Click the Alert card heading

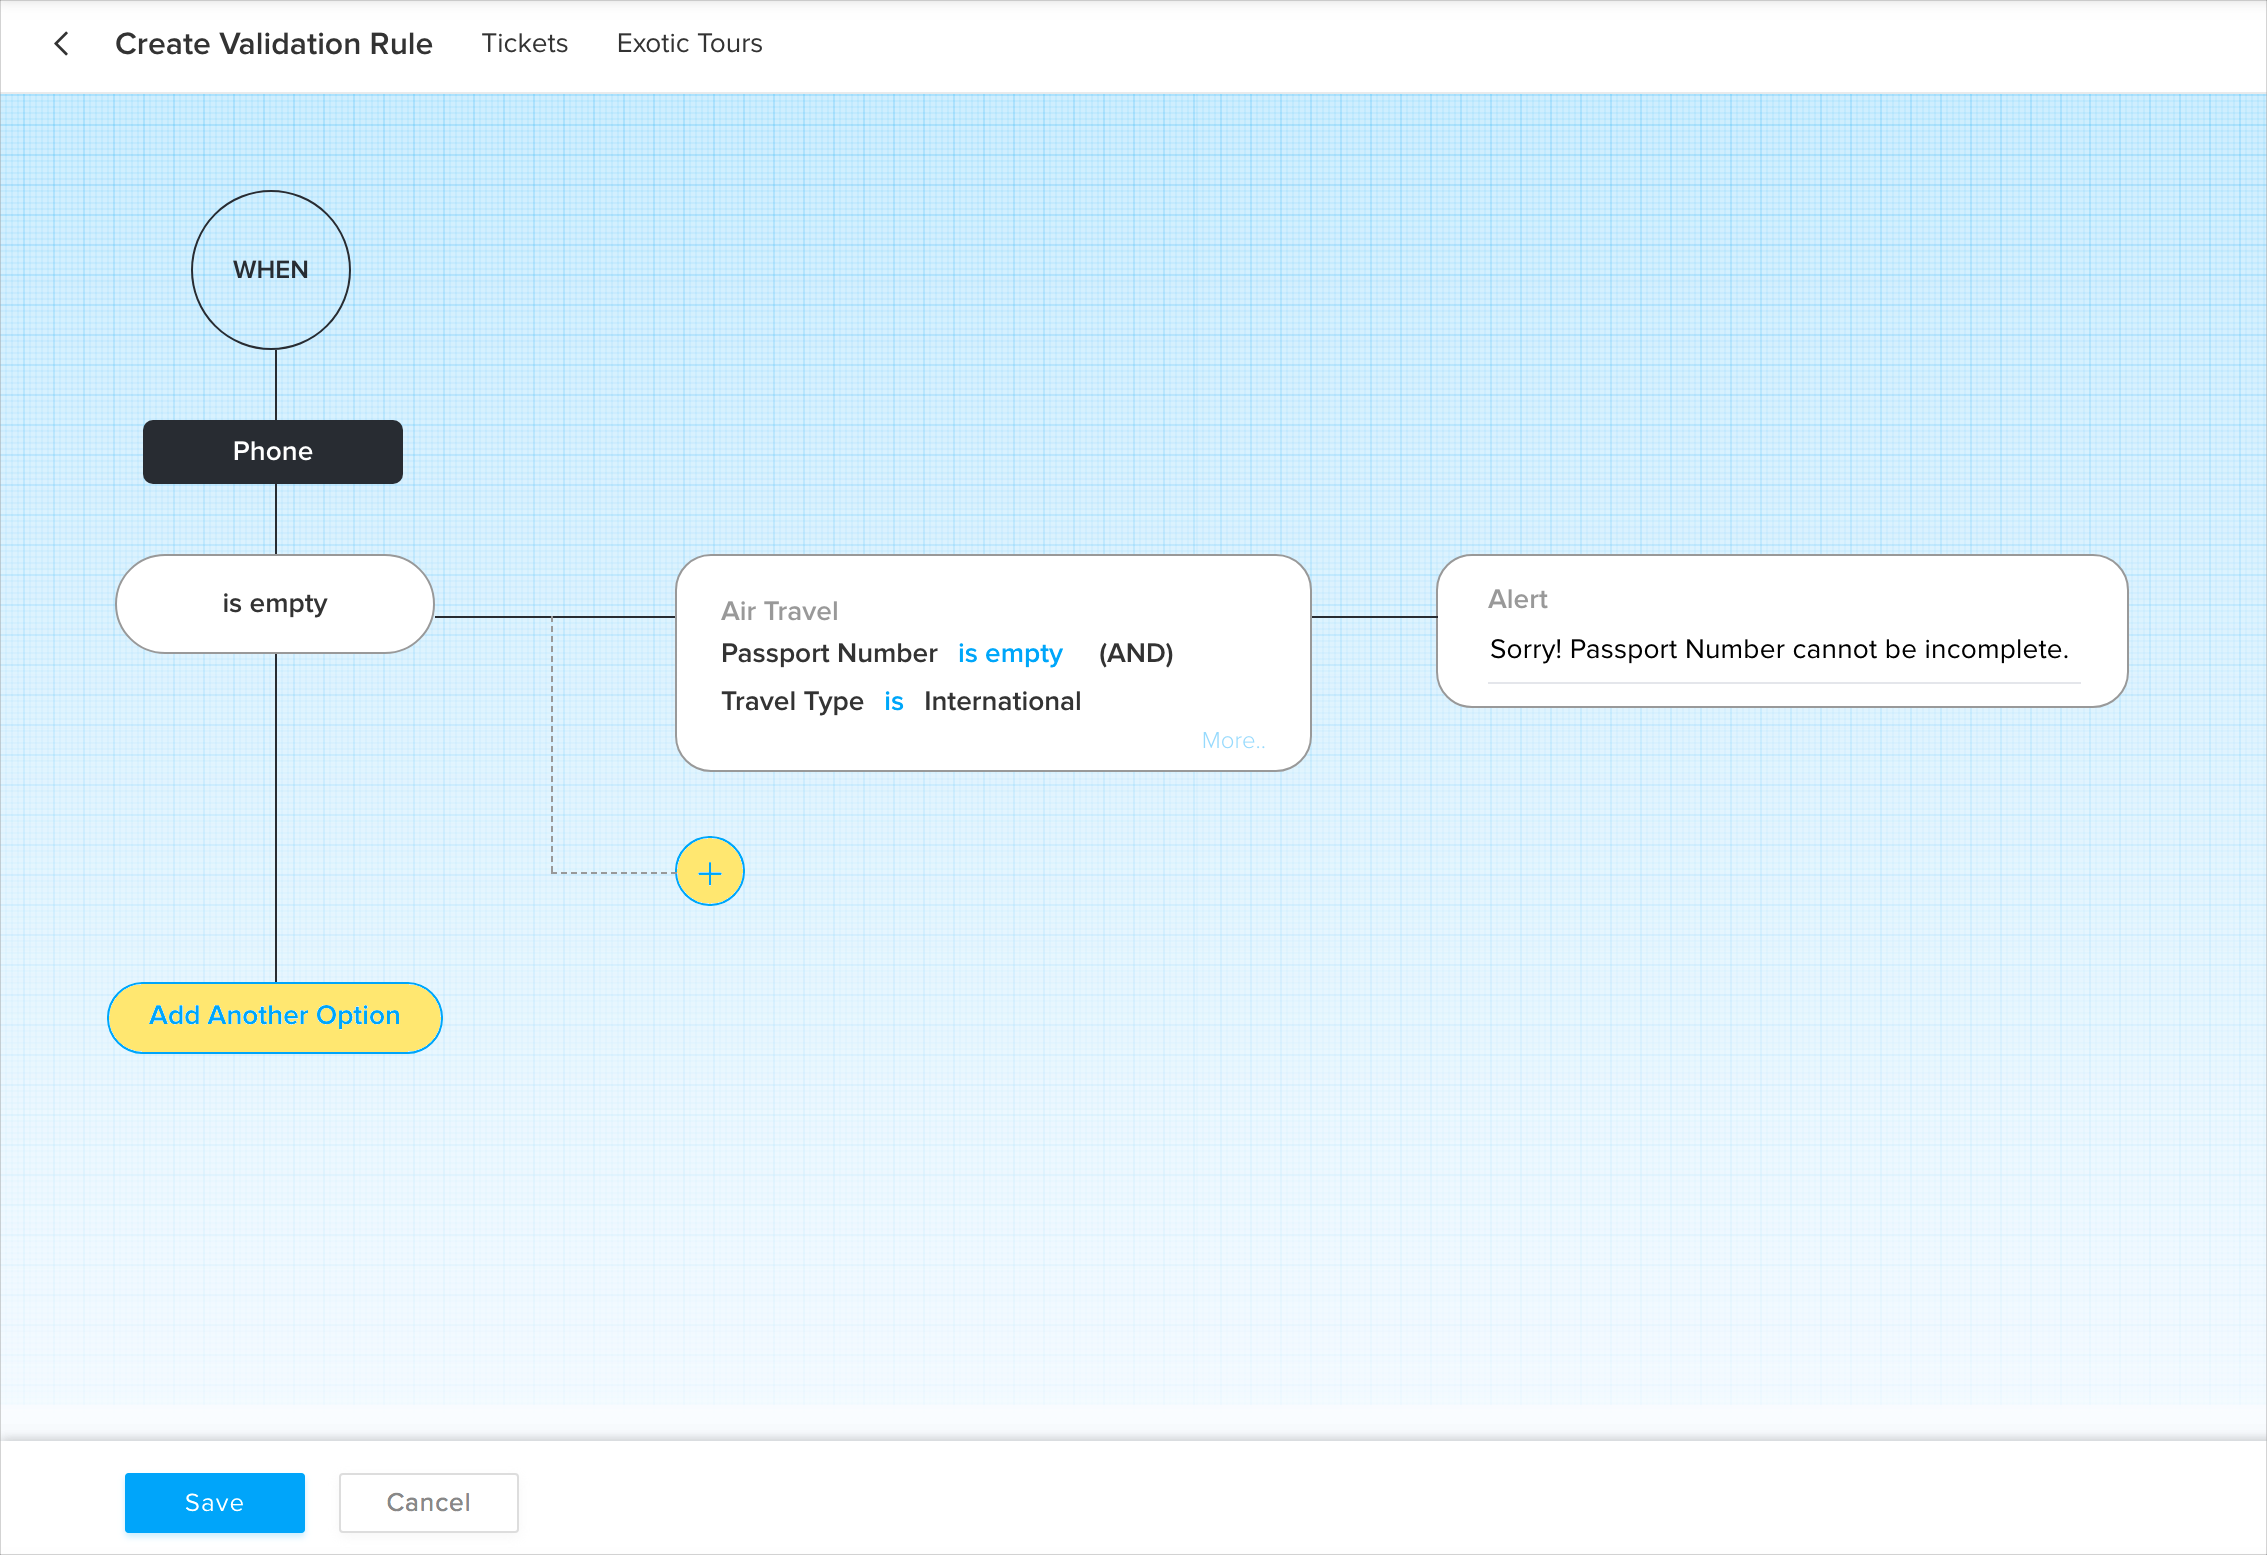(1517, 599)
